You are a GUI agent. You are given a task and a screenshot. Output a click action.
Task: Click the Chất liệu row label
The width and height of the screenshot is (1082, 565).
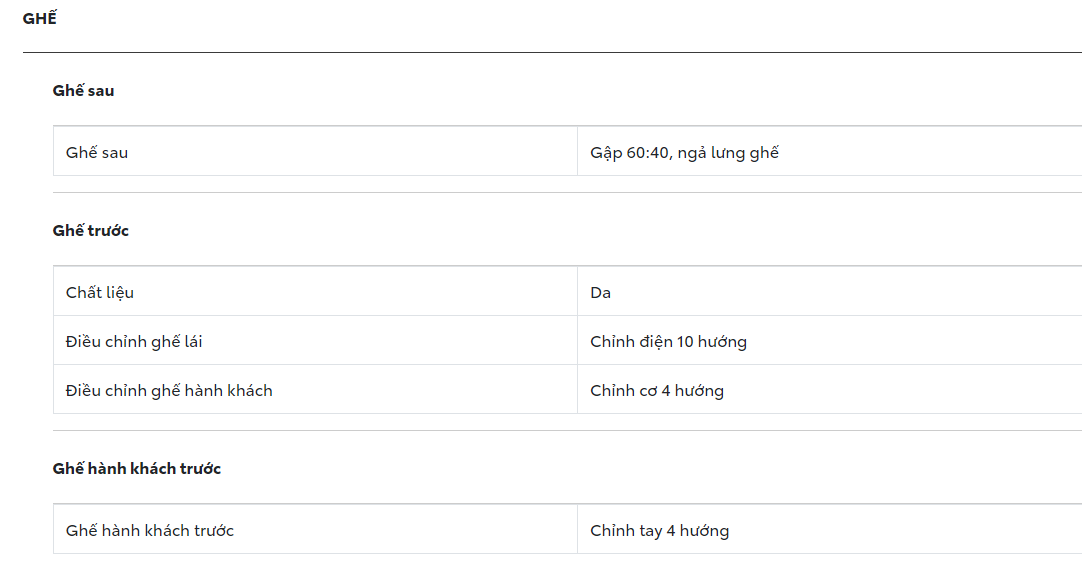click(x=100, y=293)
